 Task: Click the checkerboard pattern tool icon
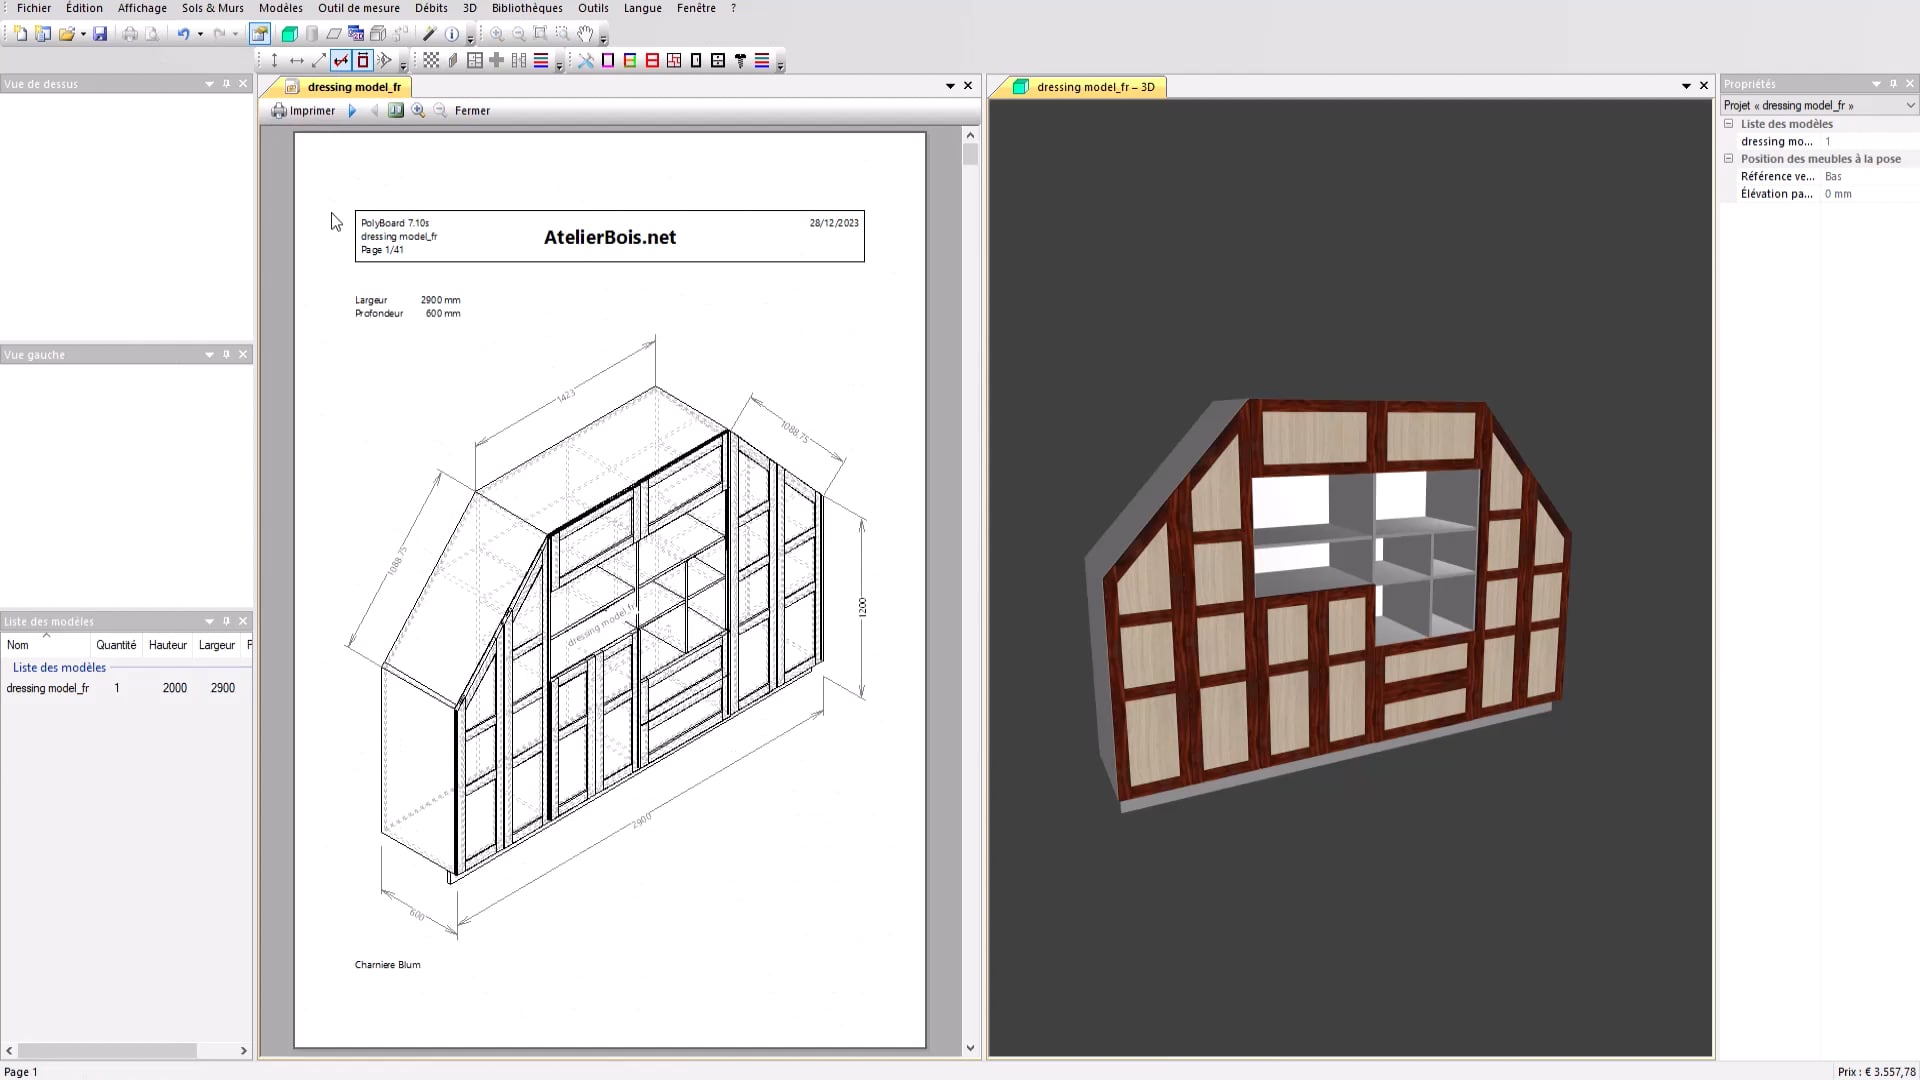(431, 61)
